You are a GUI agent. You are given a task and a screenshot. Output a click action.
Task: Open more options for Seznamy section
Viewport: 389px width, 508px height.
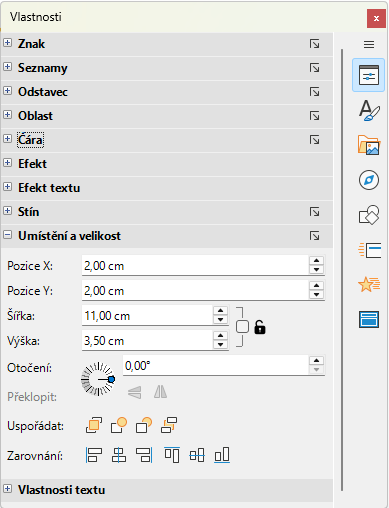click(314, 68)
